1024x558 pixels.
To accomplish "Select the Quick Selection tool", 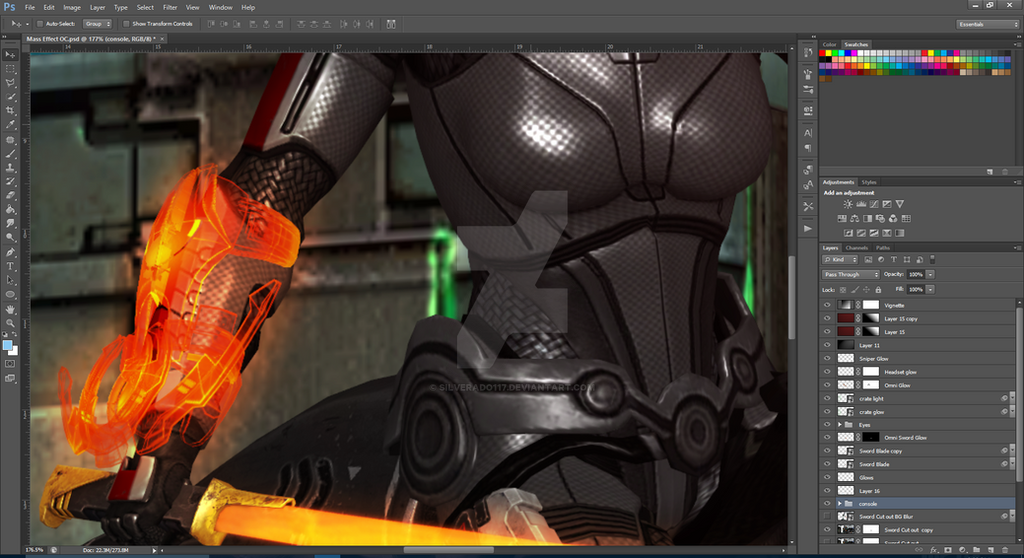I will 10,97.
